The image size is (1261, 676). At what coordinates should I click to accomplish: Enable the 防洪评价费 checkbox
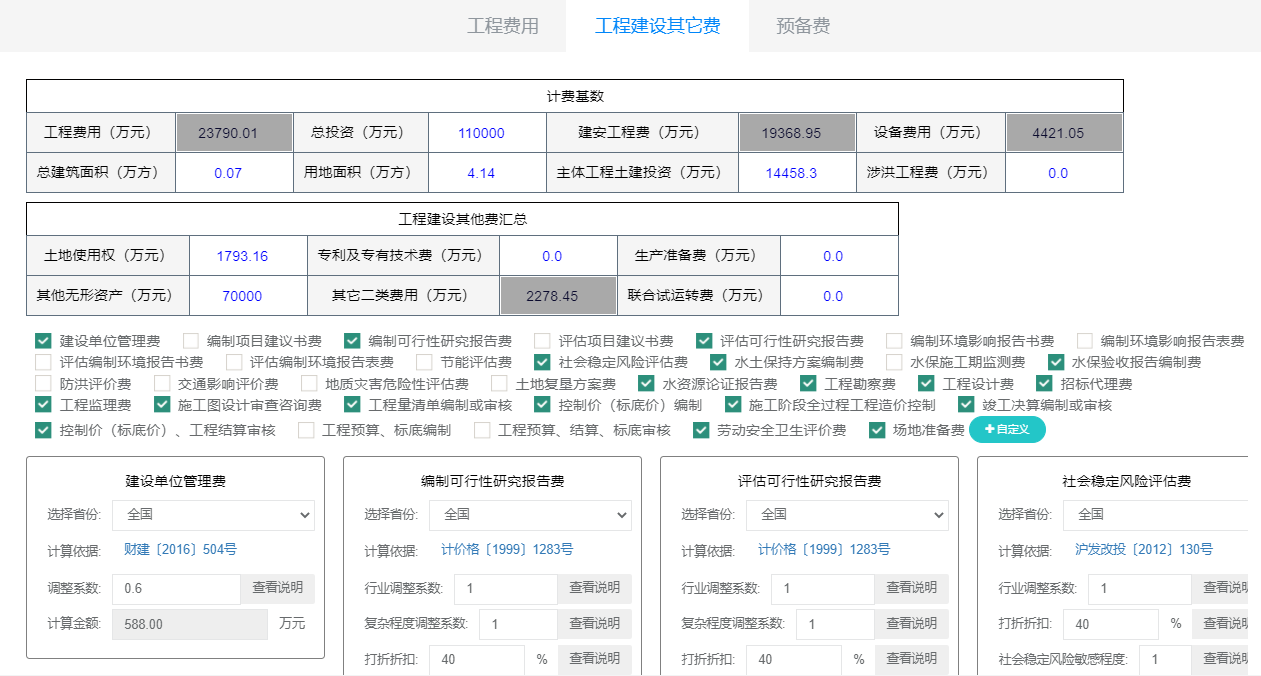(x=42, y=383)
